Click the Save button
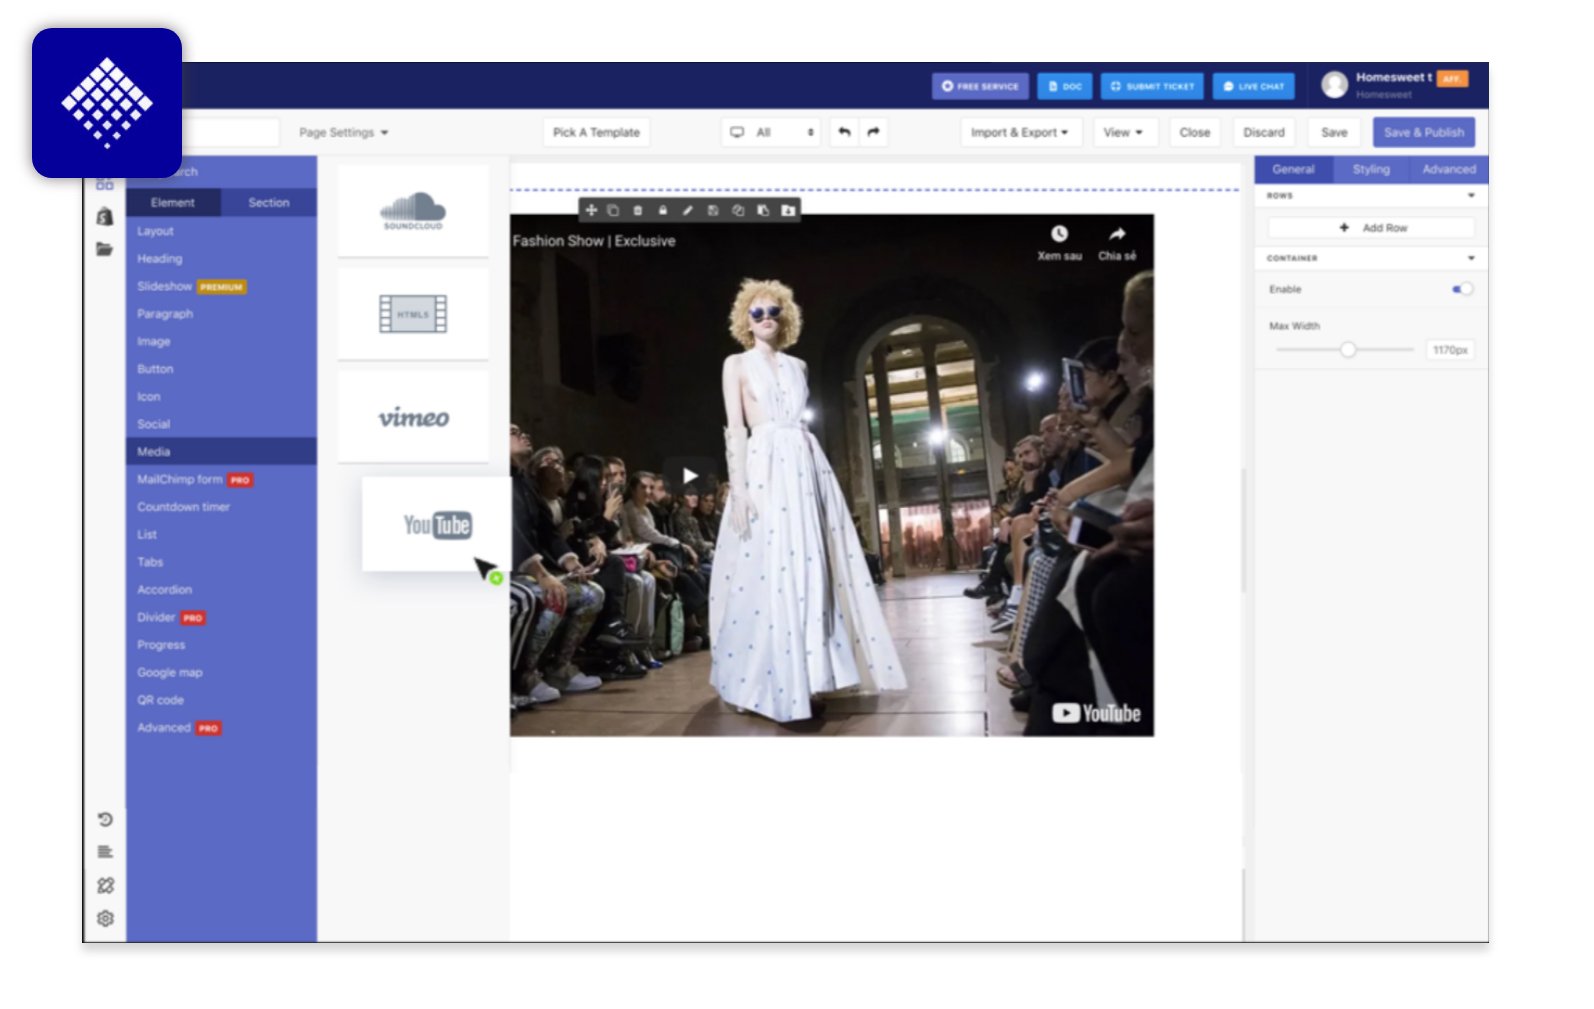This screenshot has width=1594, height=1009. (1334, 132)
